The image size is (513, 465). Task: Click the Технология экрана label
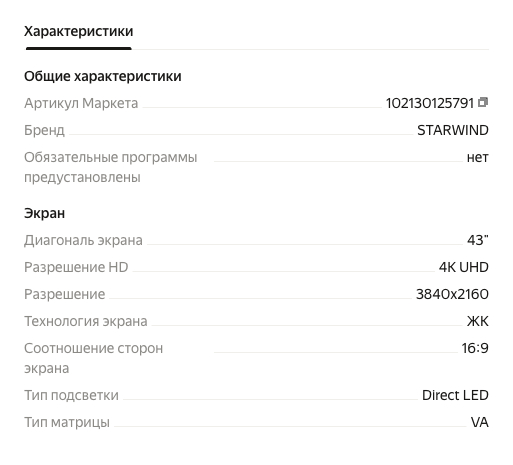click(x=86, y=321)
